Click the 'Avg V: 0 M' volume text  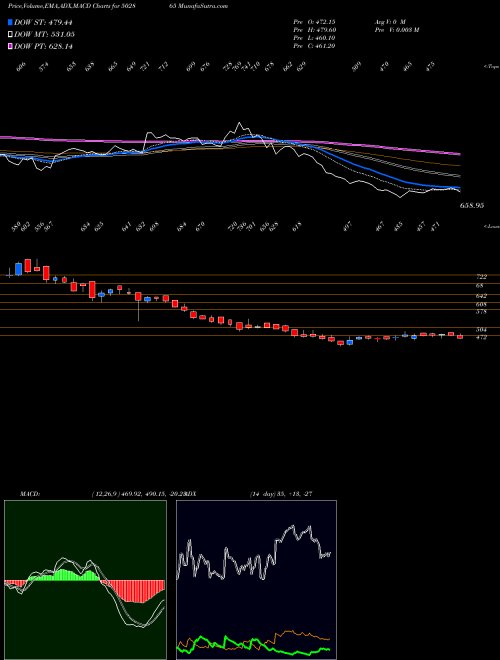click(390, 22)
